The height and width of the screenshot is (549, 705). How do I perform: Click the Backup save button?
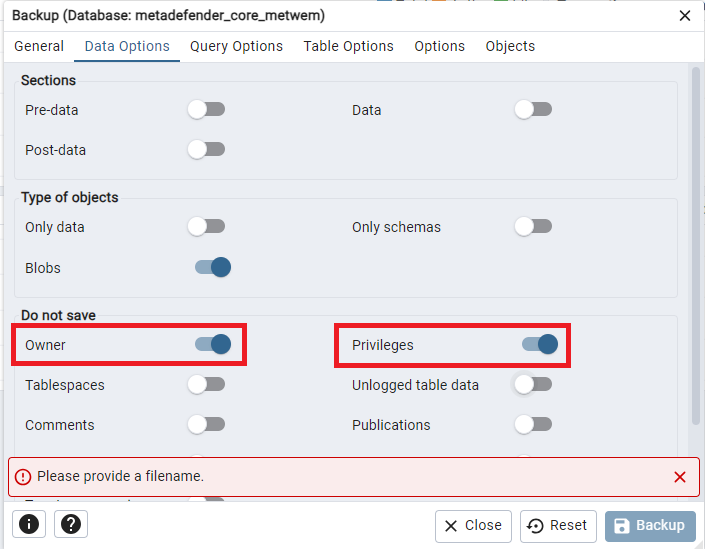pos(650,526)
